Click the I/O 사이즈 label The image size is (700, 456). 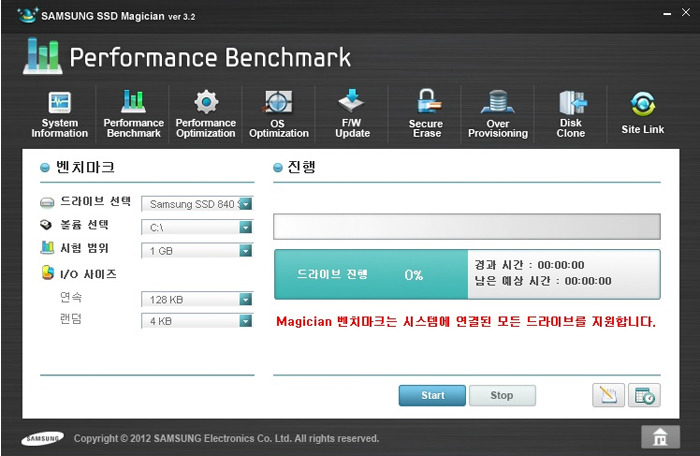point(88,274)
